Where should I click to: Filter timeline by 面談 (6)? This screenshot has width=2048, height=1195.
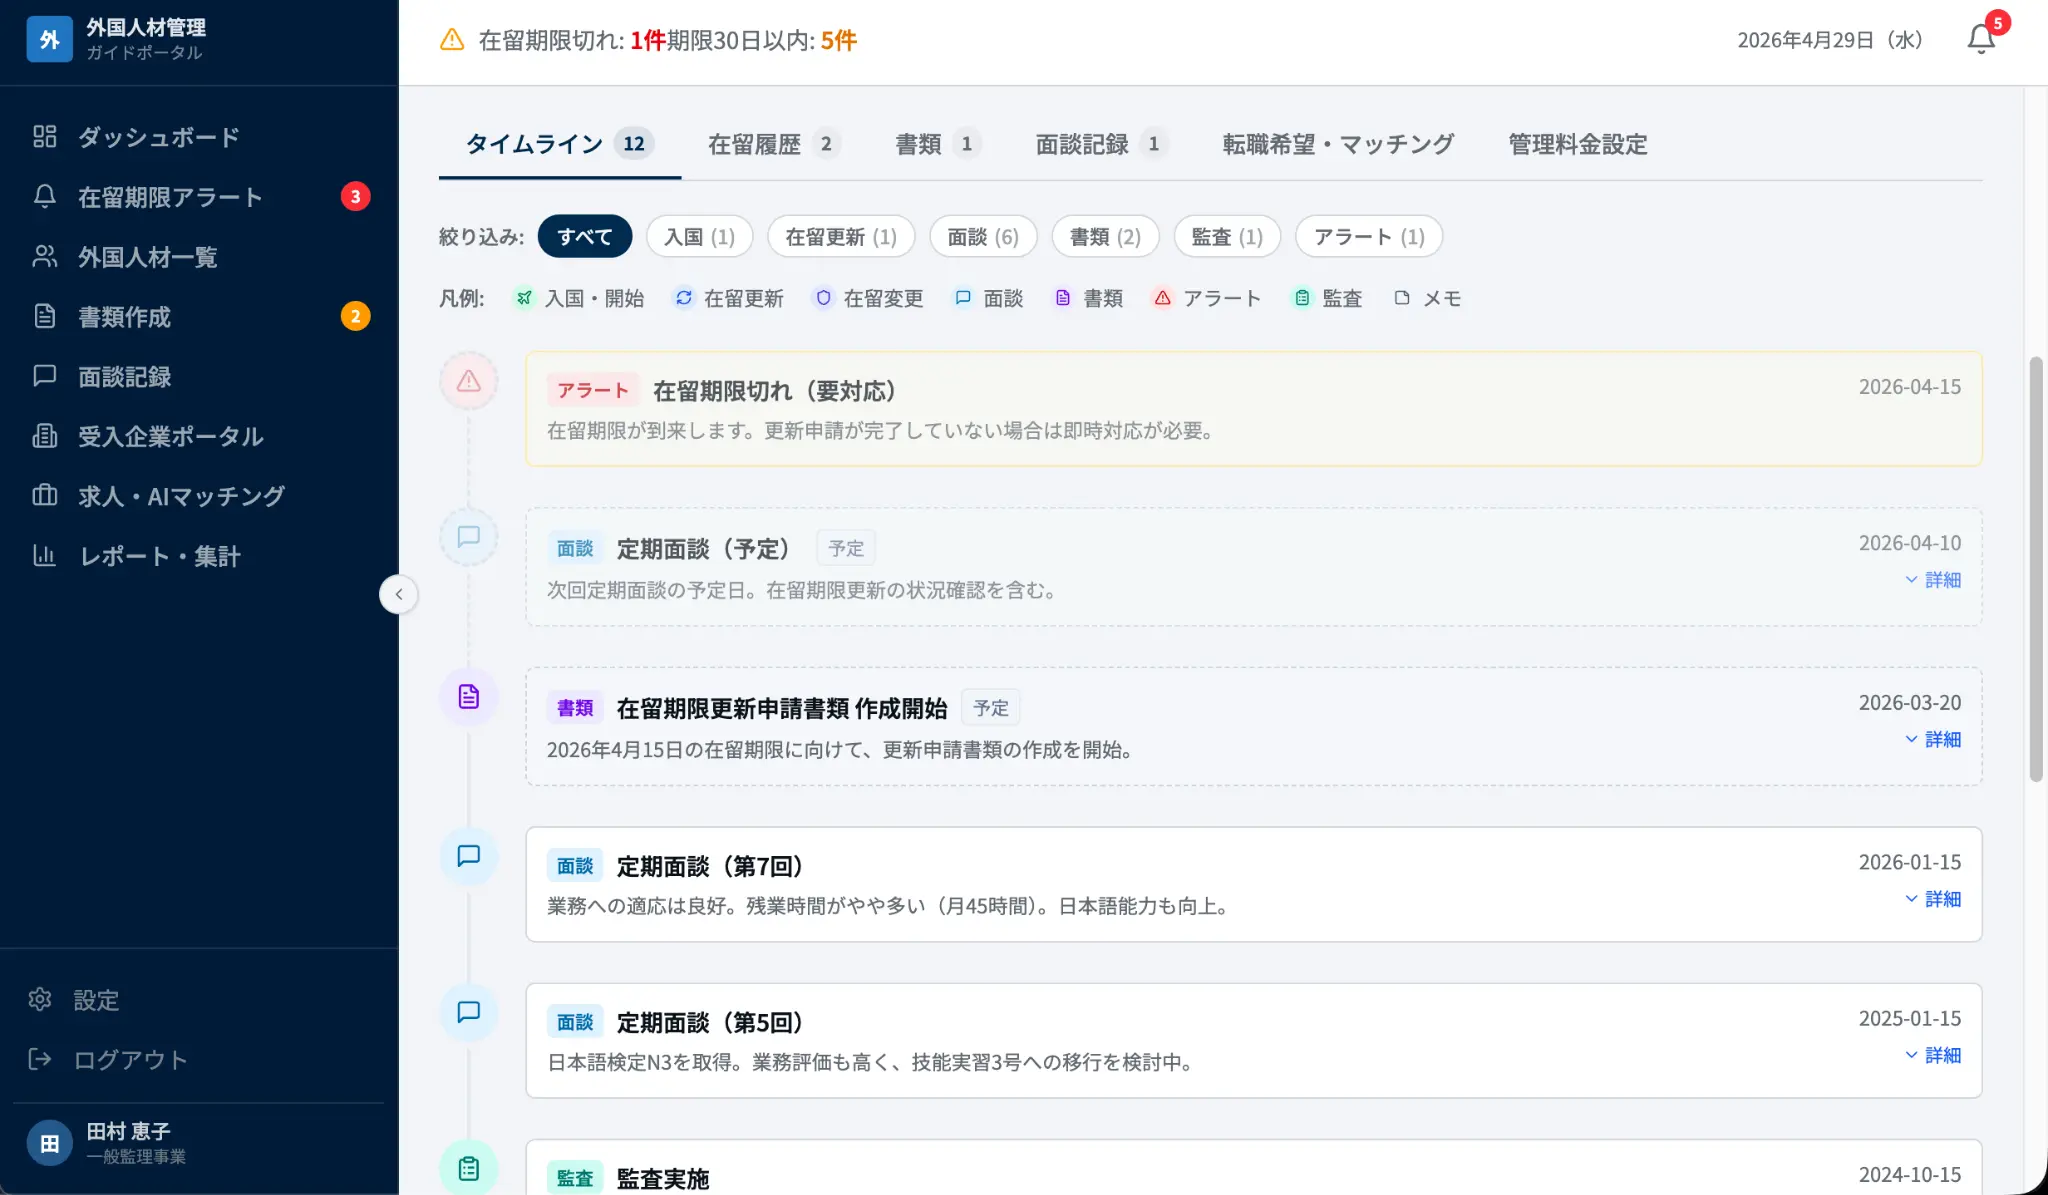click(x=983, y=236)
